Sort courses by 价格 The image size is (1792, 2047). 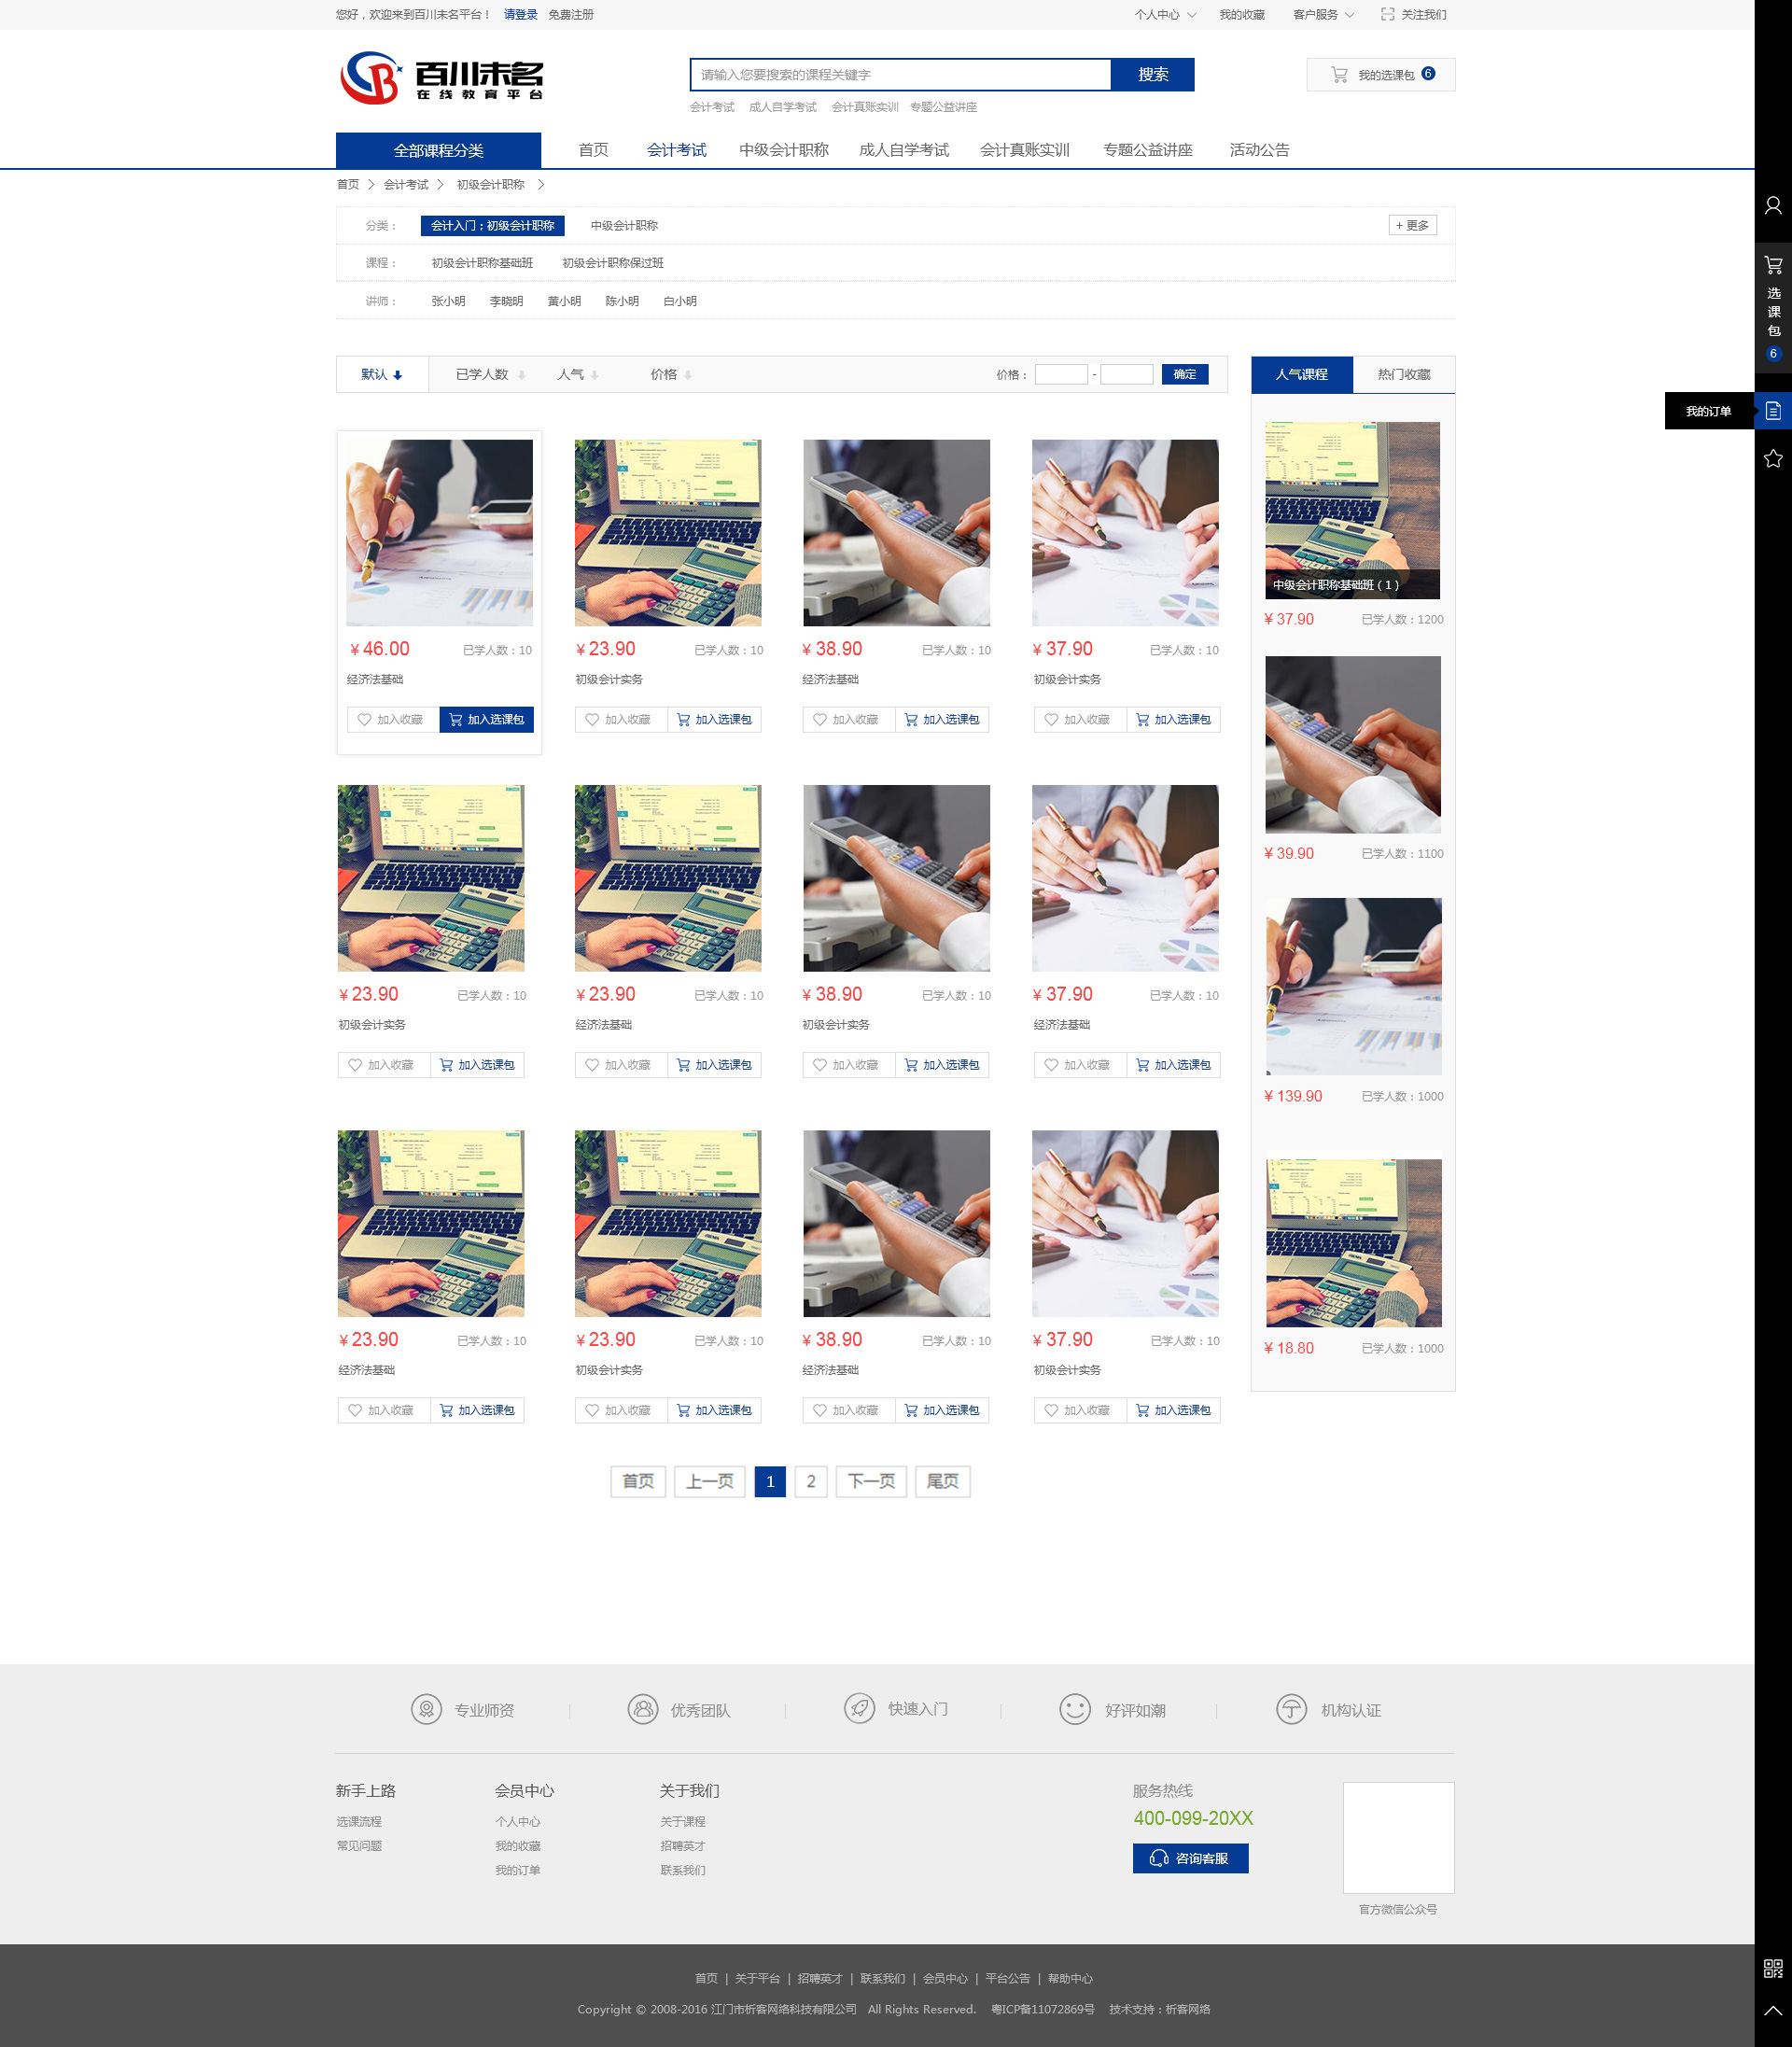coord(670,374)
